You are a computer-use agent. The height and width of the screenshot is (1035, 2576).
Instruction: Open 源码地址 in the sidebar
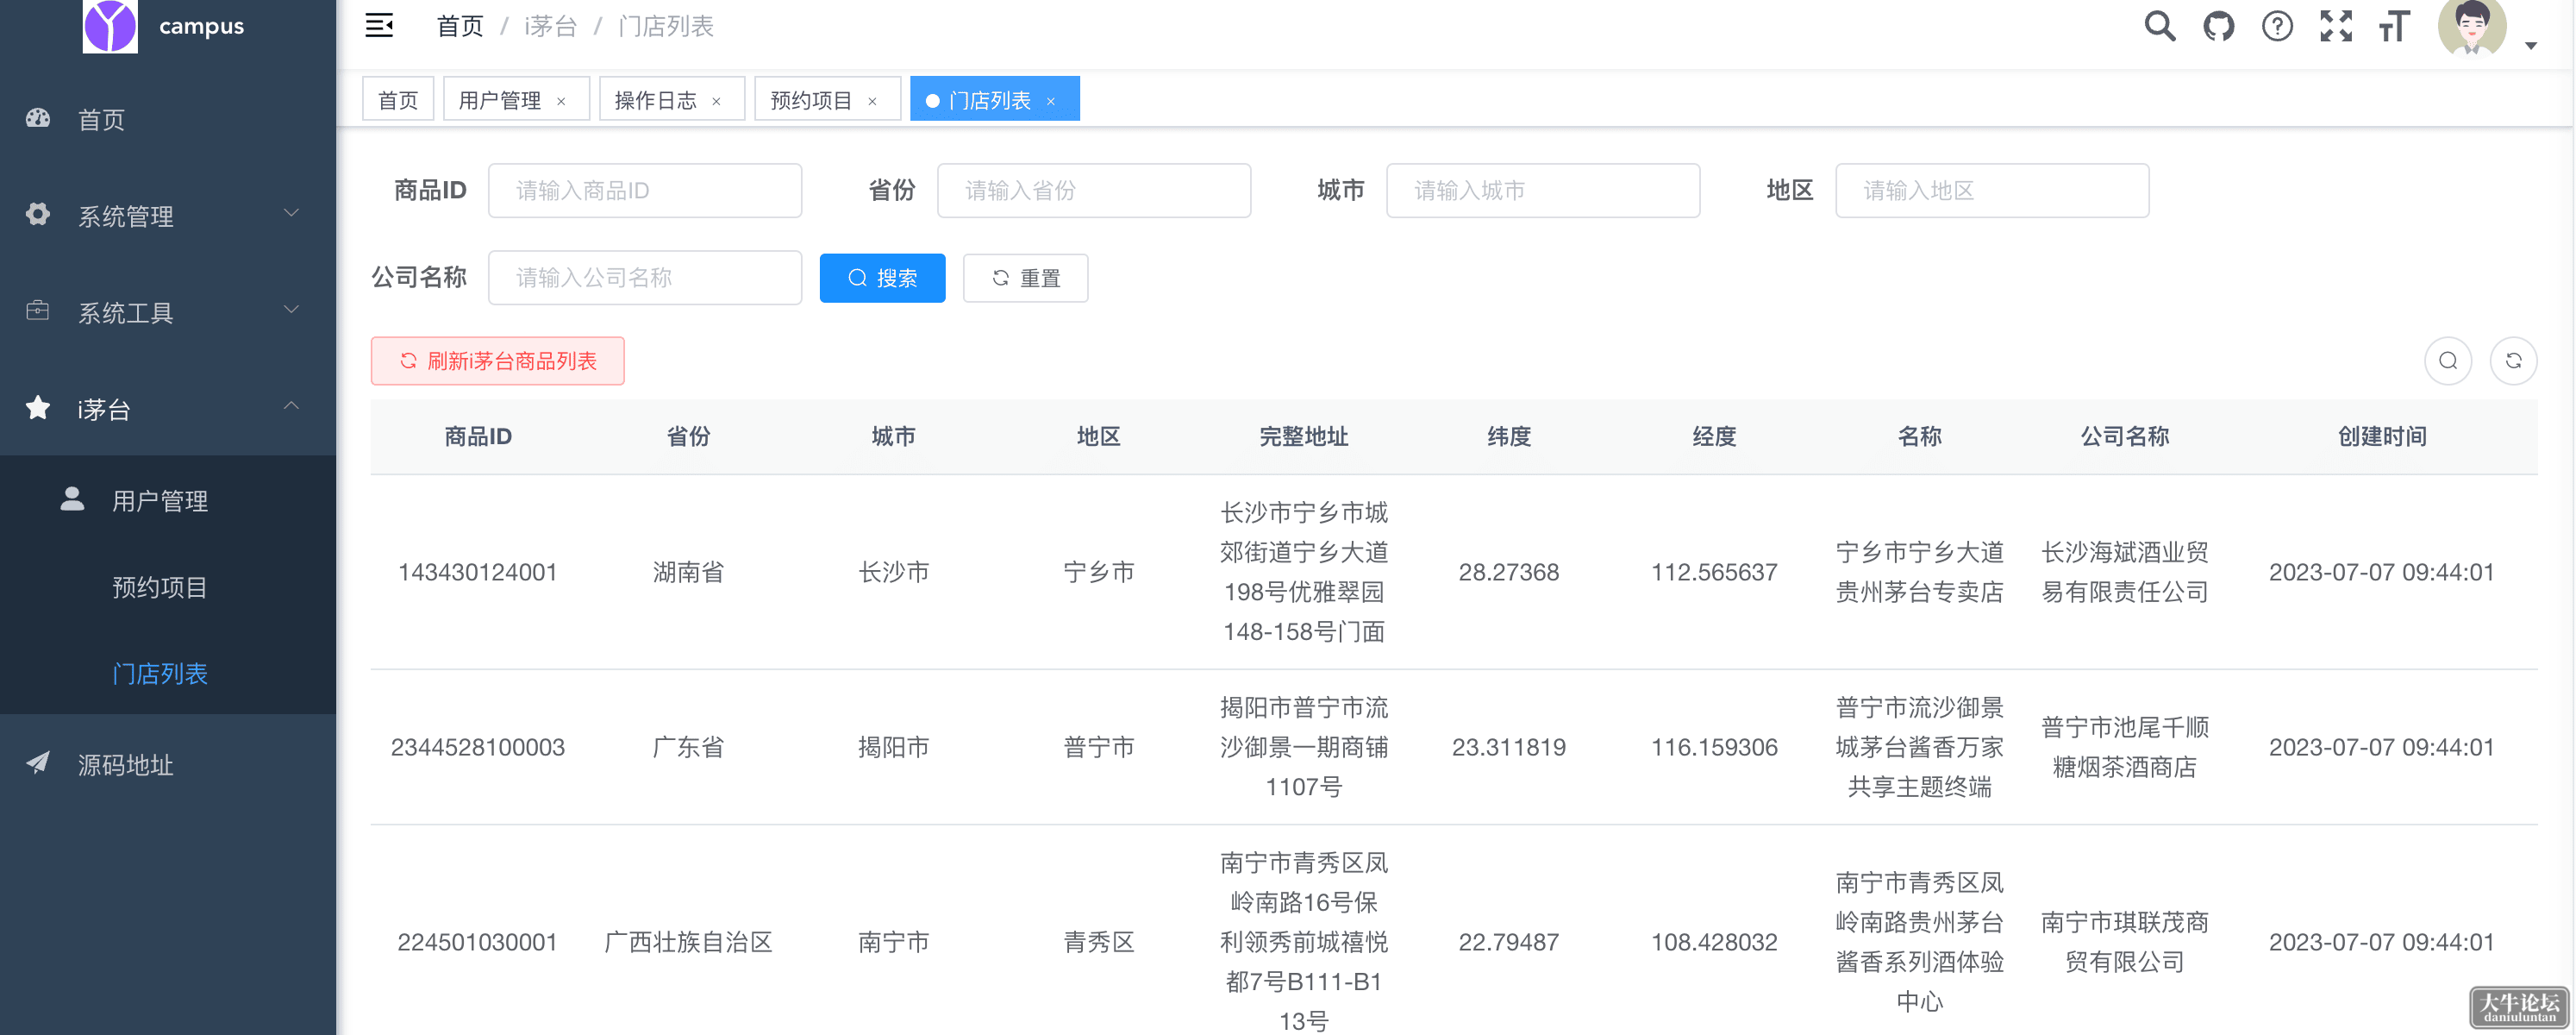[168, 764]
